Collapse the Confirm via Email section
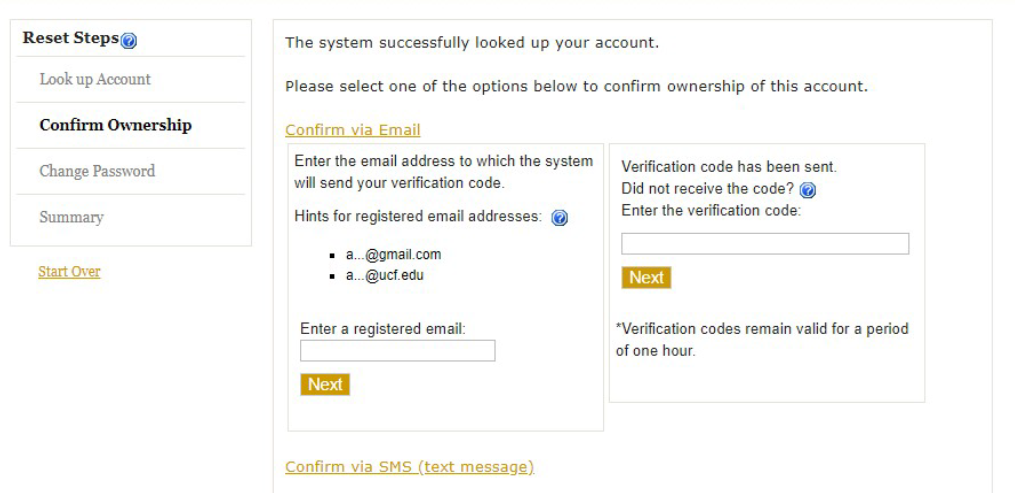Viewport: 1015px width, 494px height. (353, 129)
